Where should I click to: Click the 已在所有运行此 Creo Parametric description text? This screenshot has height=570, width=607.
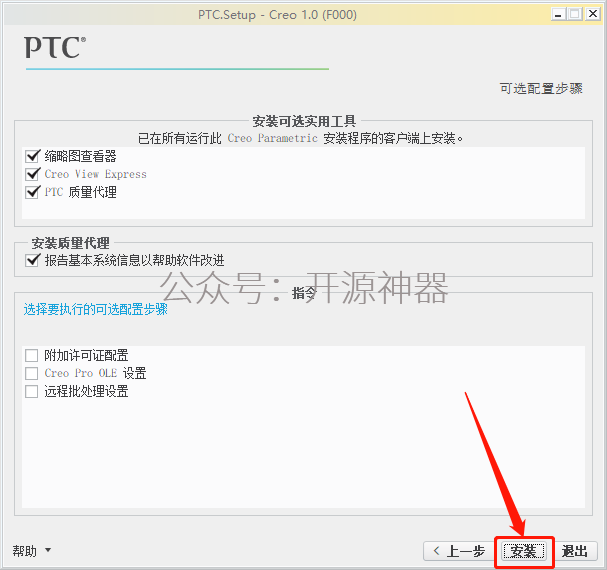(x=300, y=138)
